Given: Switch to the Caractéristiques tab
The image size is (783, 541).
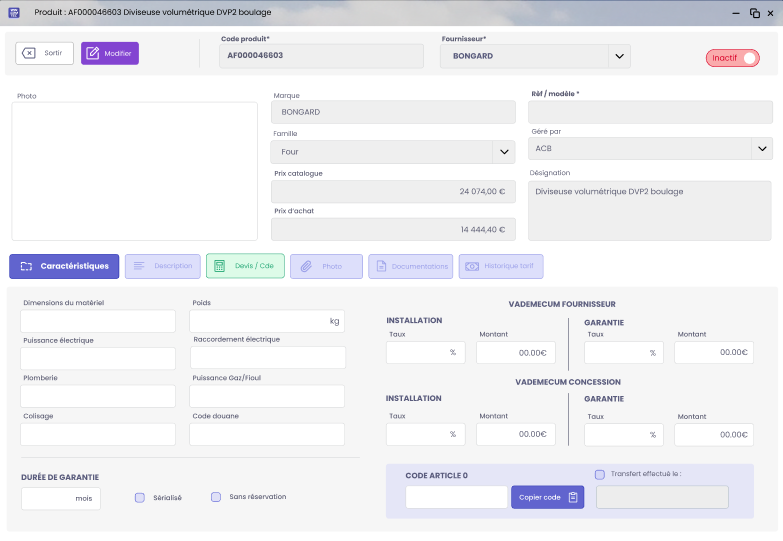Looking at the screenshot, I should (65, 266).
